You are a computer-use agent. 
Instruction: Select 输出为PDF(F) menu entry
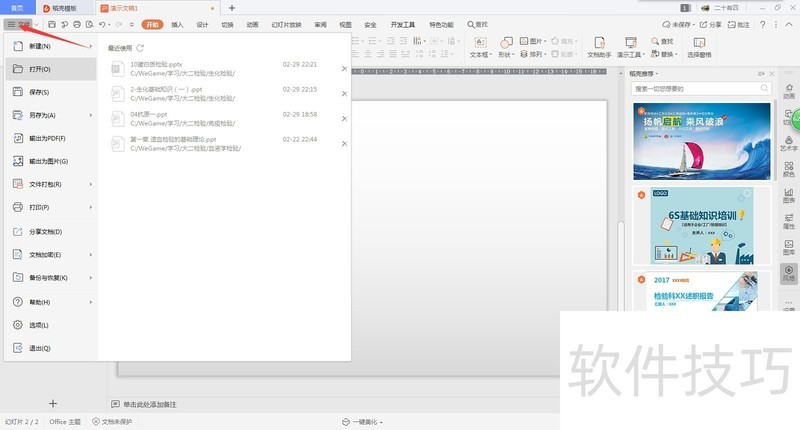pyautogui.click(x=51, y=138)
